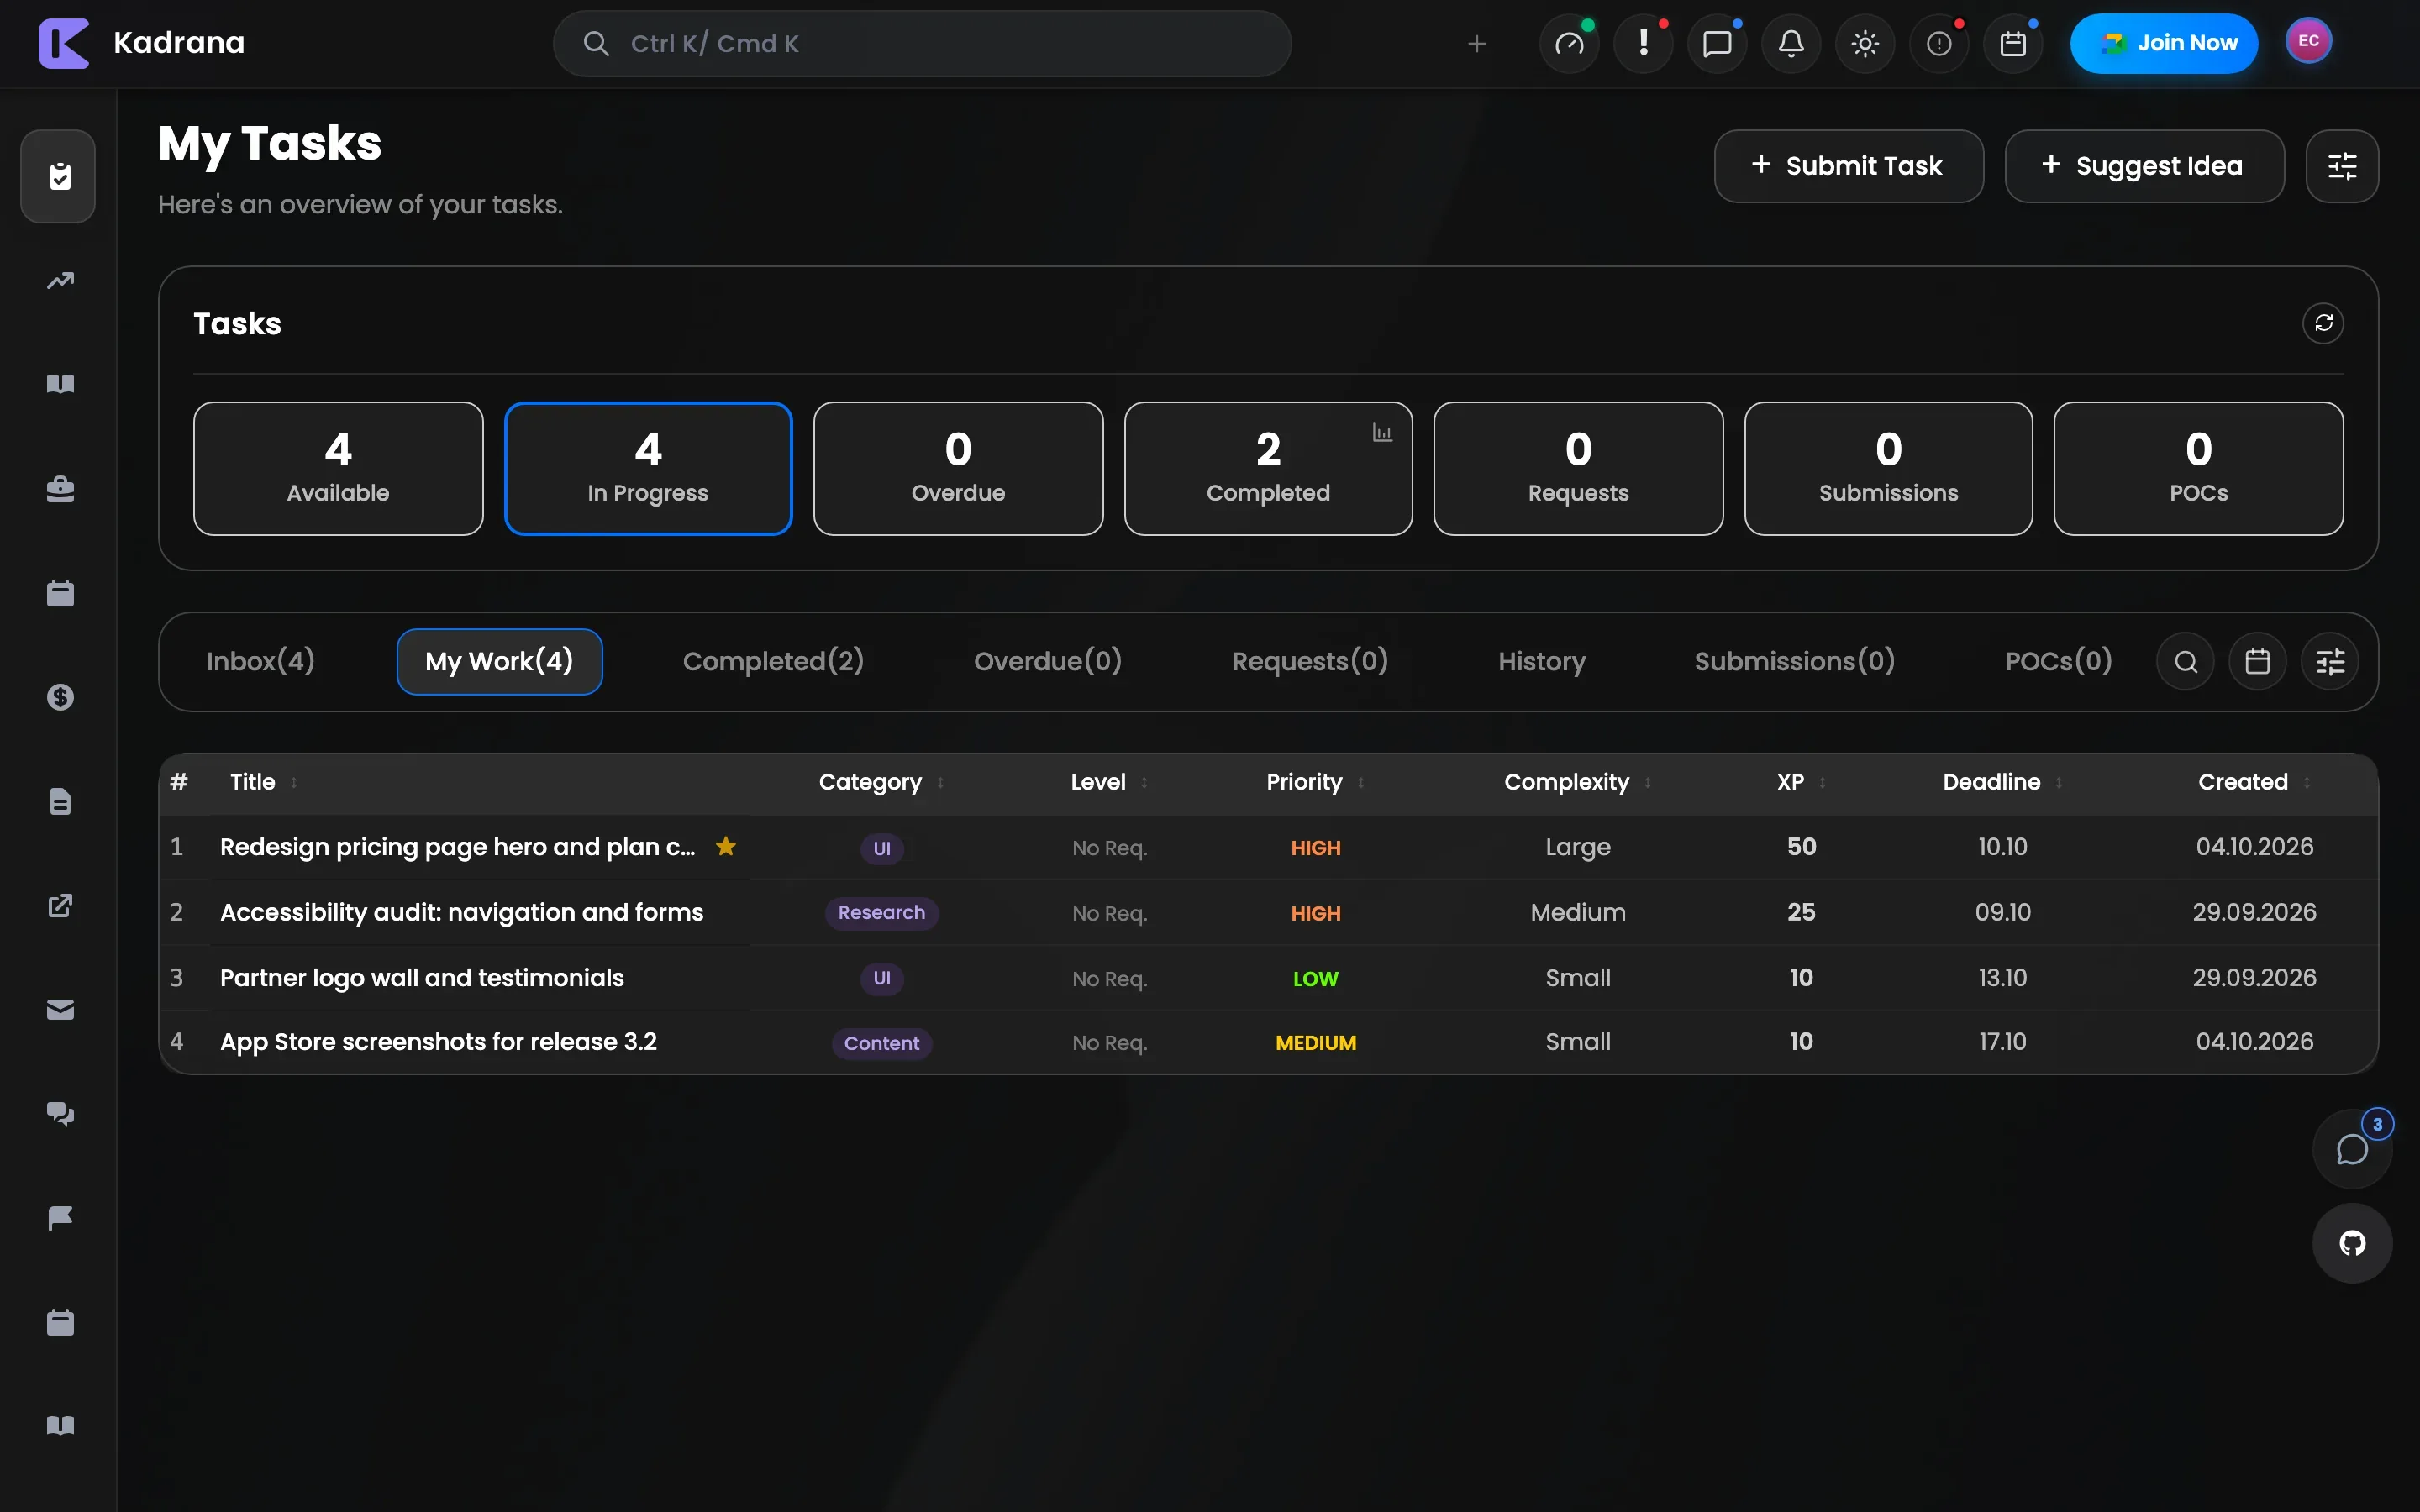Screen dimensions: 2420x1512
Task: Click the header message square icon
Action: point(1717,43)
